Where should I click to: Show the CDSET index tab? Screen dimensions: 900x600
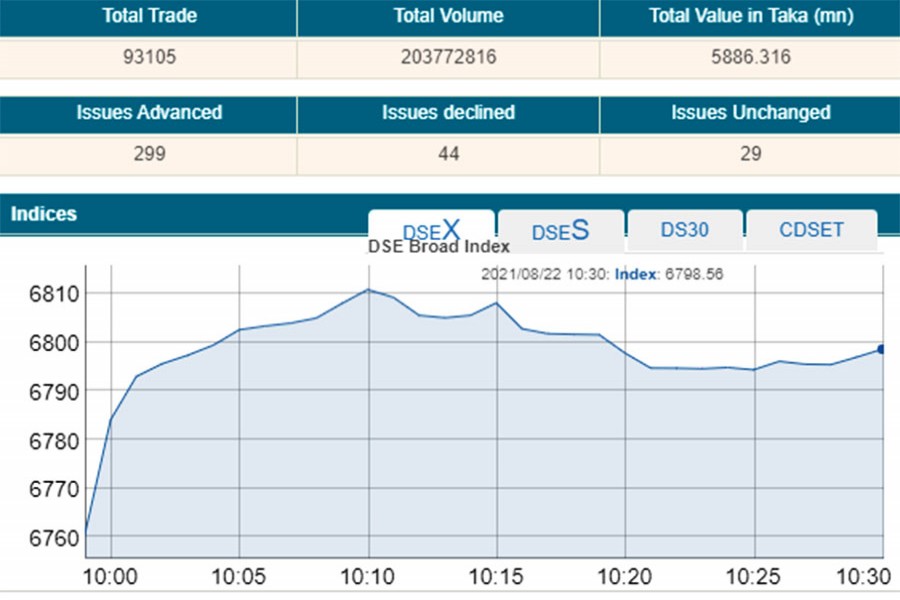pos(811,229)
